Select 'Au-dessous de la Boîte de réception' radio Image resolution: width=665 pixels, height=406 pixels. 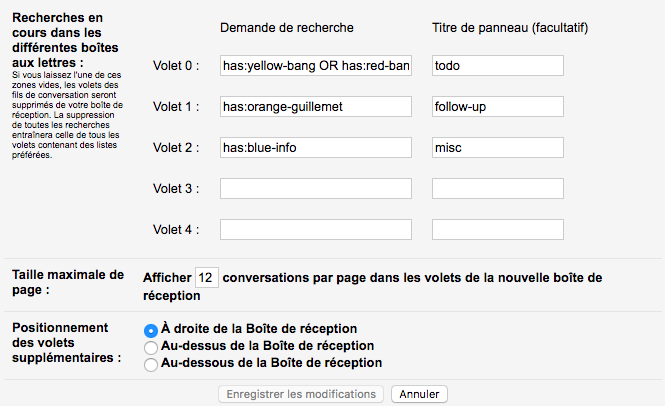[151, 364]
